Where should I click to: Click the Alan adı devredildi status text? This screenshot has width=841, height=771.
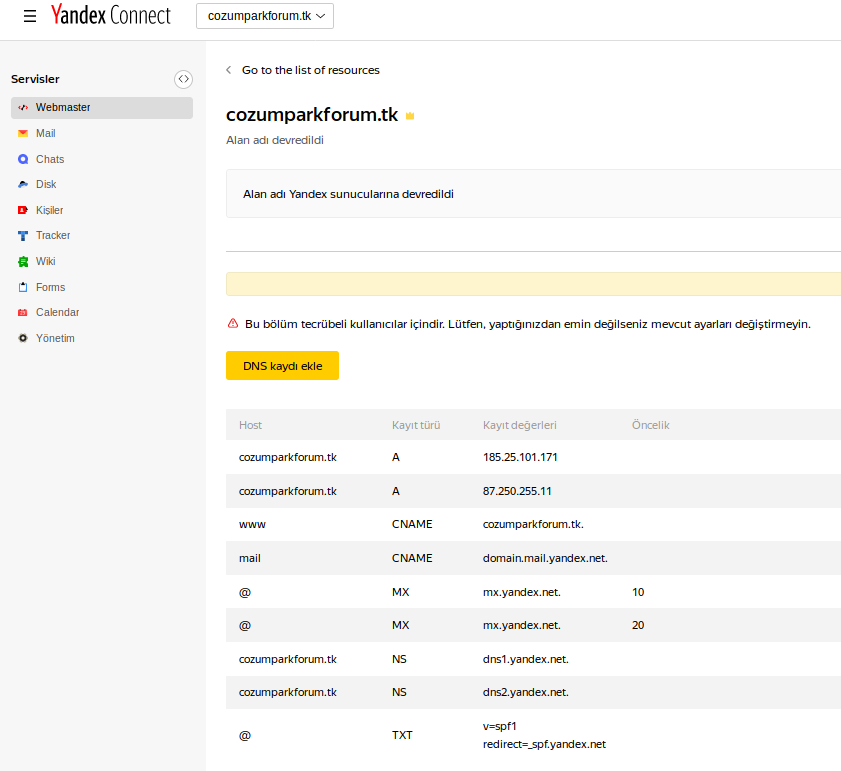[x=275, y=141]
